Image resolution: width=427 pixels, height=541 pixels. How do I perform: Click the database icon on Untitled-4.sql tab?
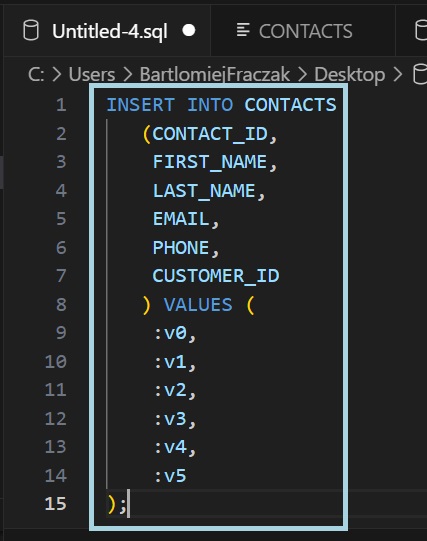[x=31, y=30]
